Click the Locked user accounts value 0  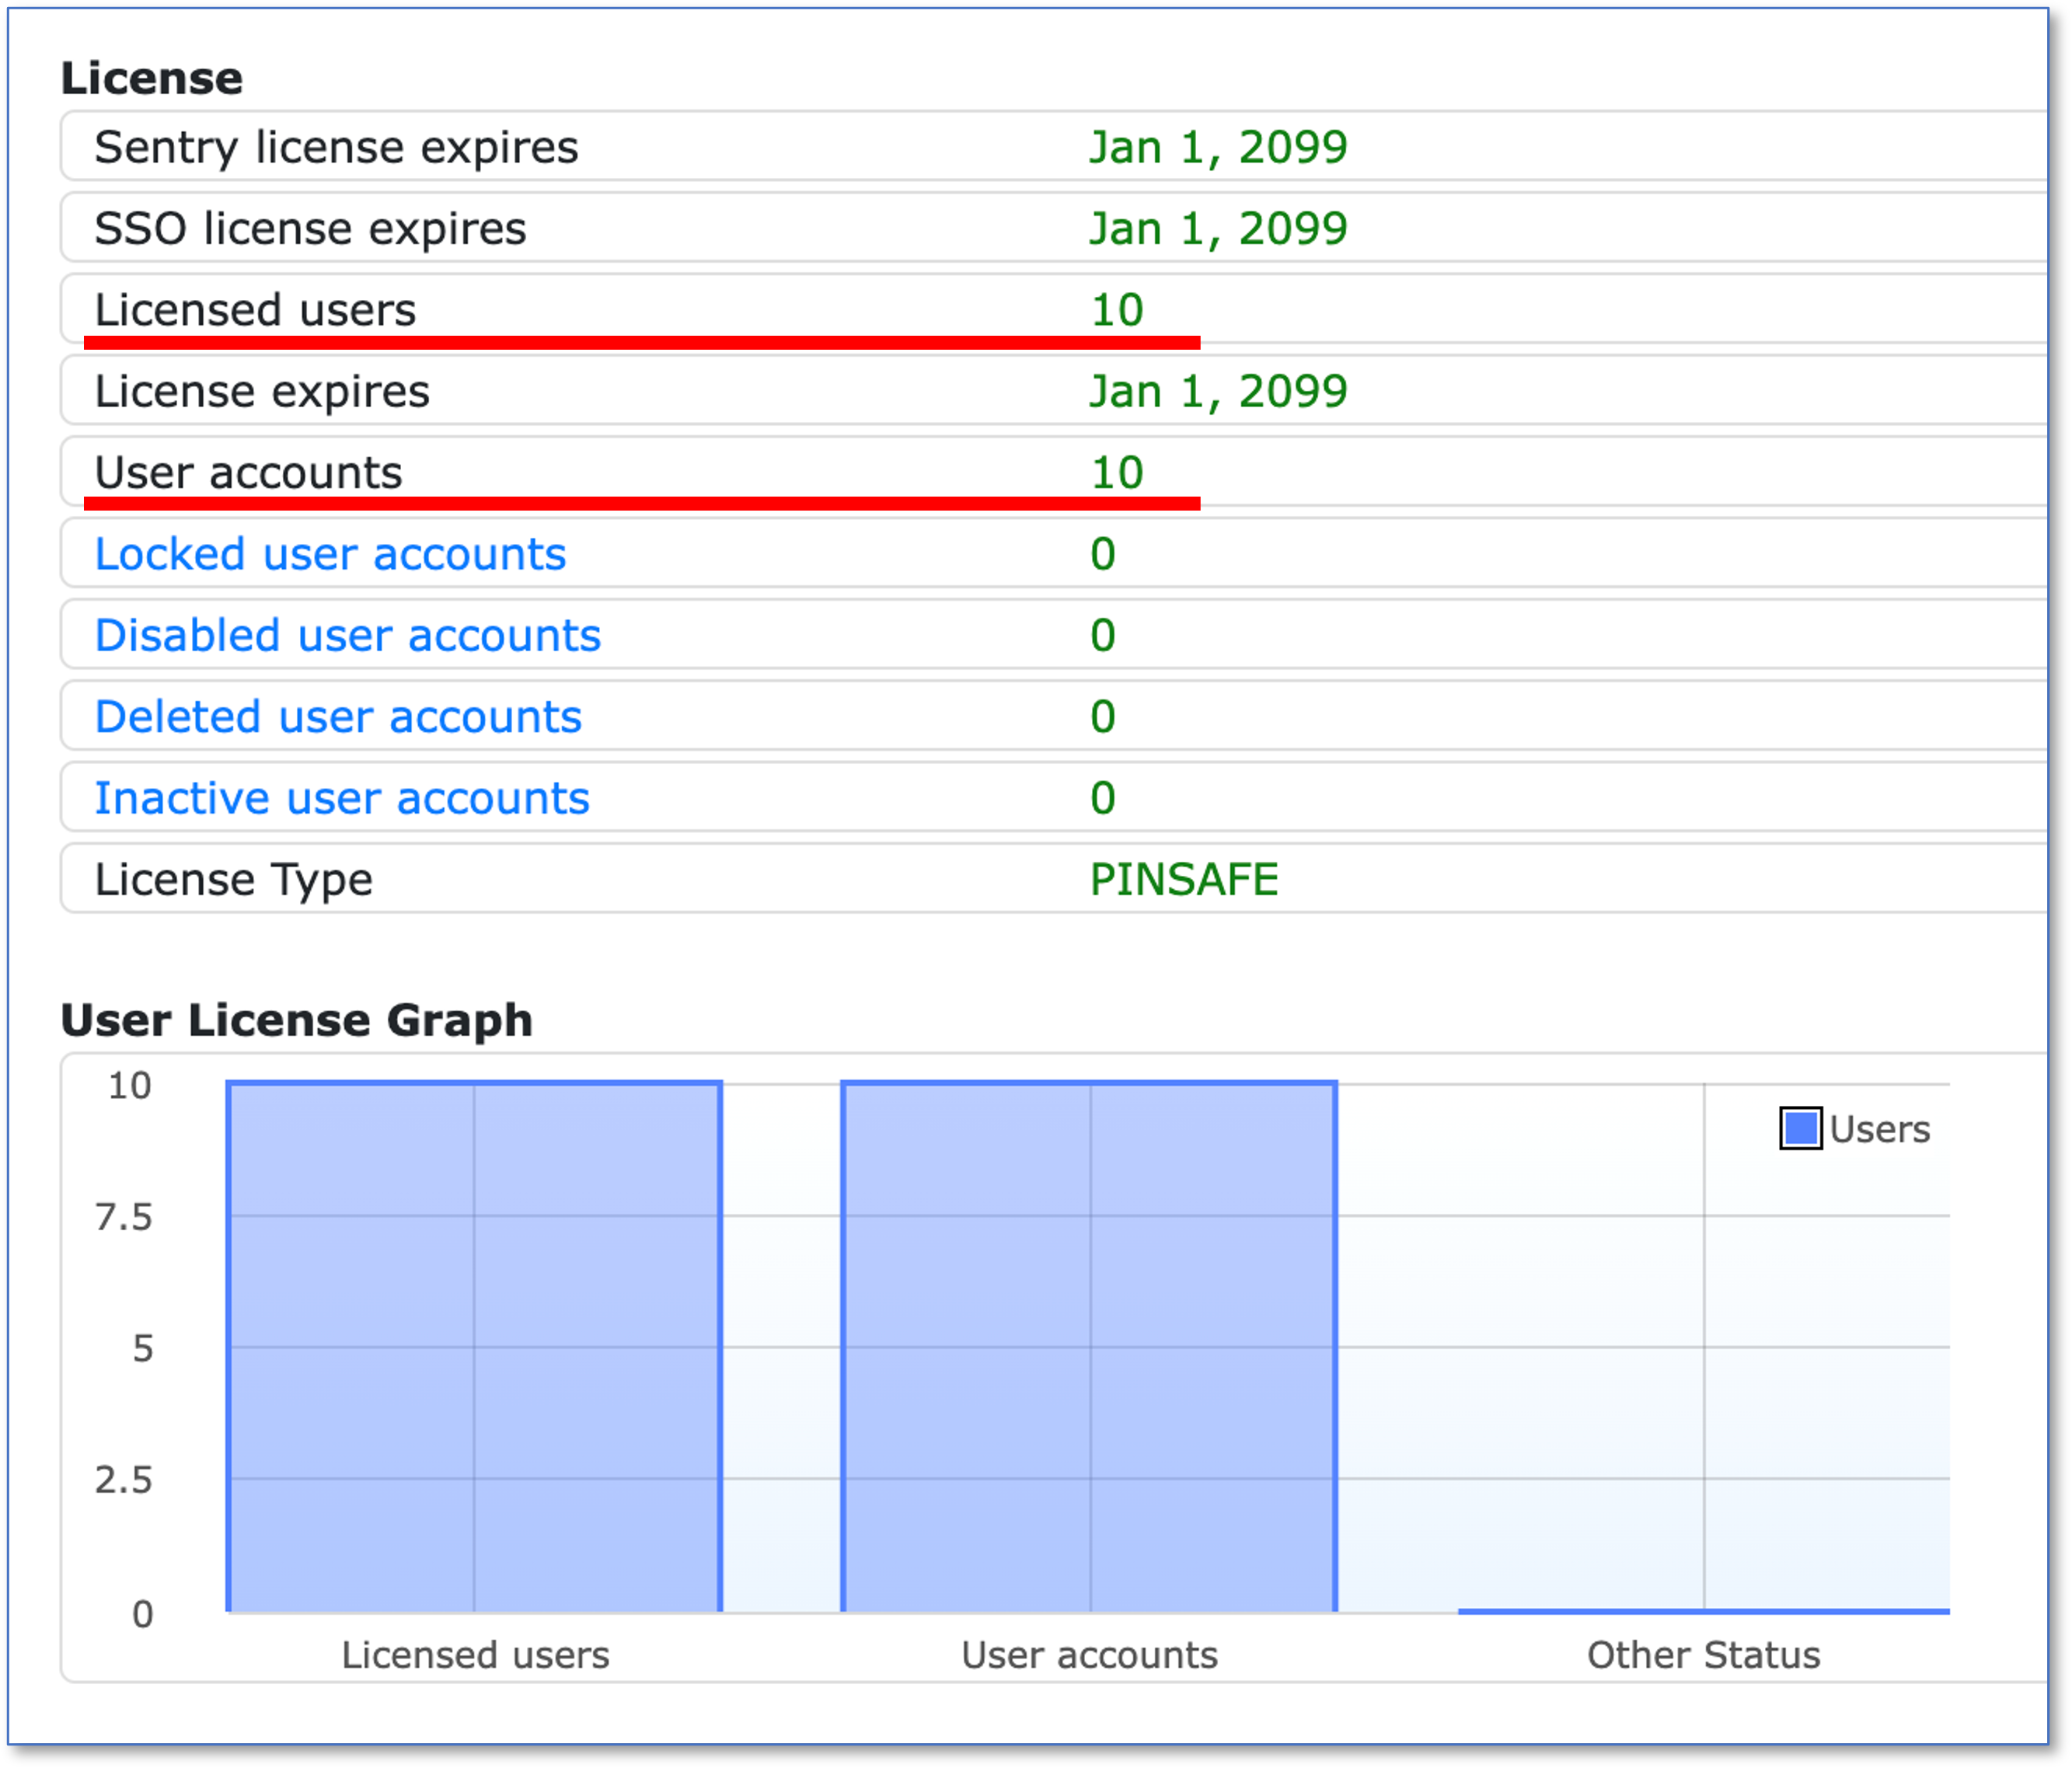pyautogui.click(x=1103, y=554)
